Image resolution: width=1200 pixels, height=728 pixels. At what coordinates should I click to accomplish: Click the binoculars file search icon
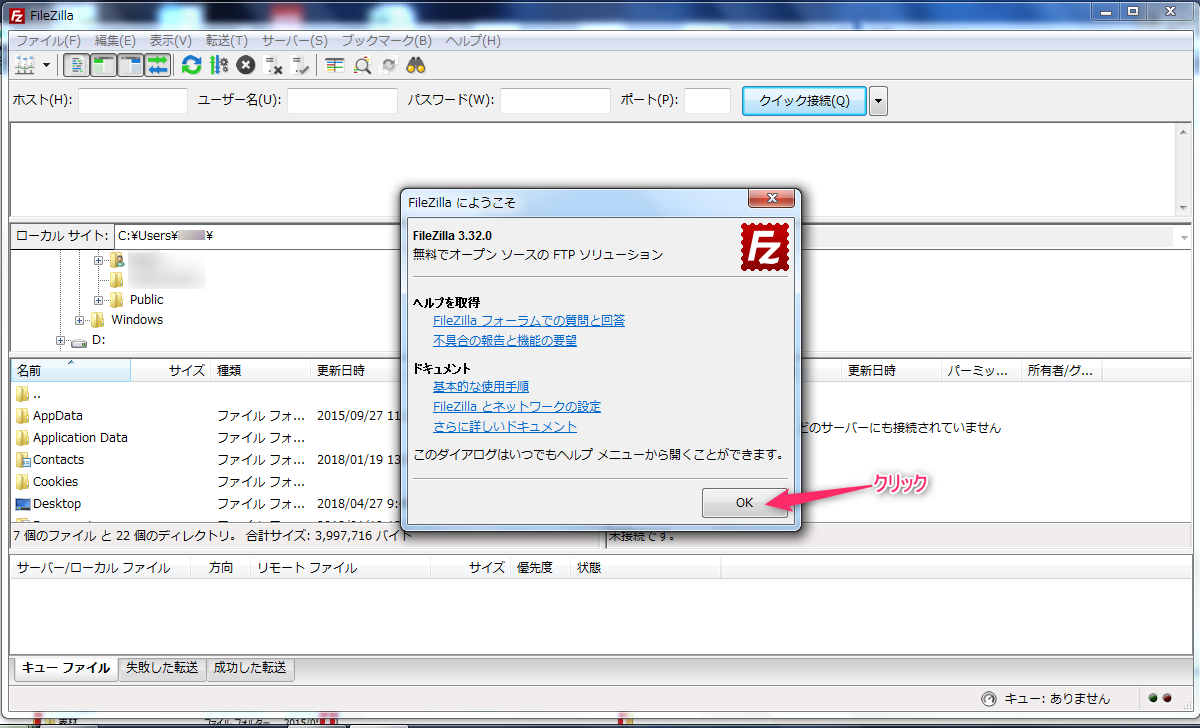pyautogui.click(x=416, y=66)
